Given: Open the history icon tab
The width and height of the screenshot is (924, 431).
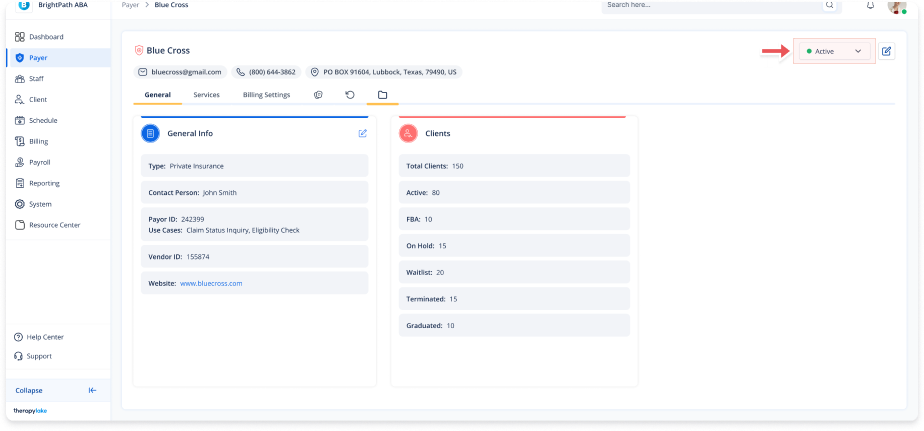Looking at the screenshot, I should tap(350, 95).
